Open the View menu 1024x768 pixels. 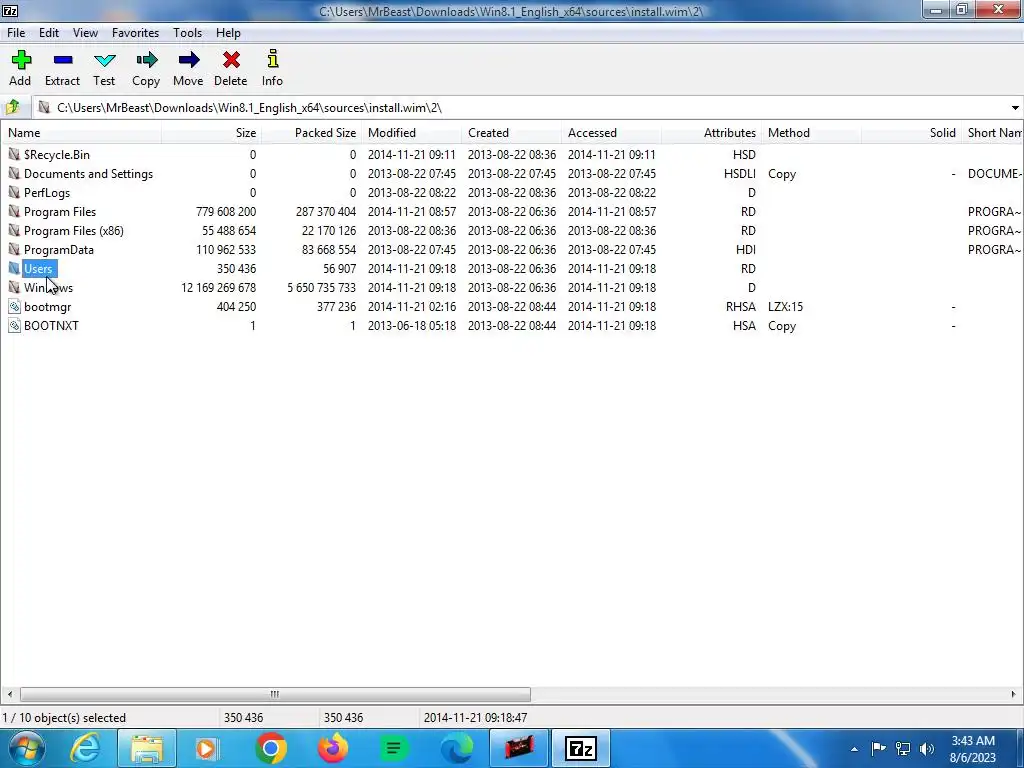85,33
